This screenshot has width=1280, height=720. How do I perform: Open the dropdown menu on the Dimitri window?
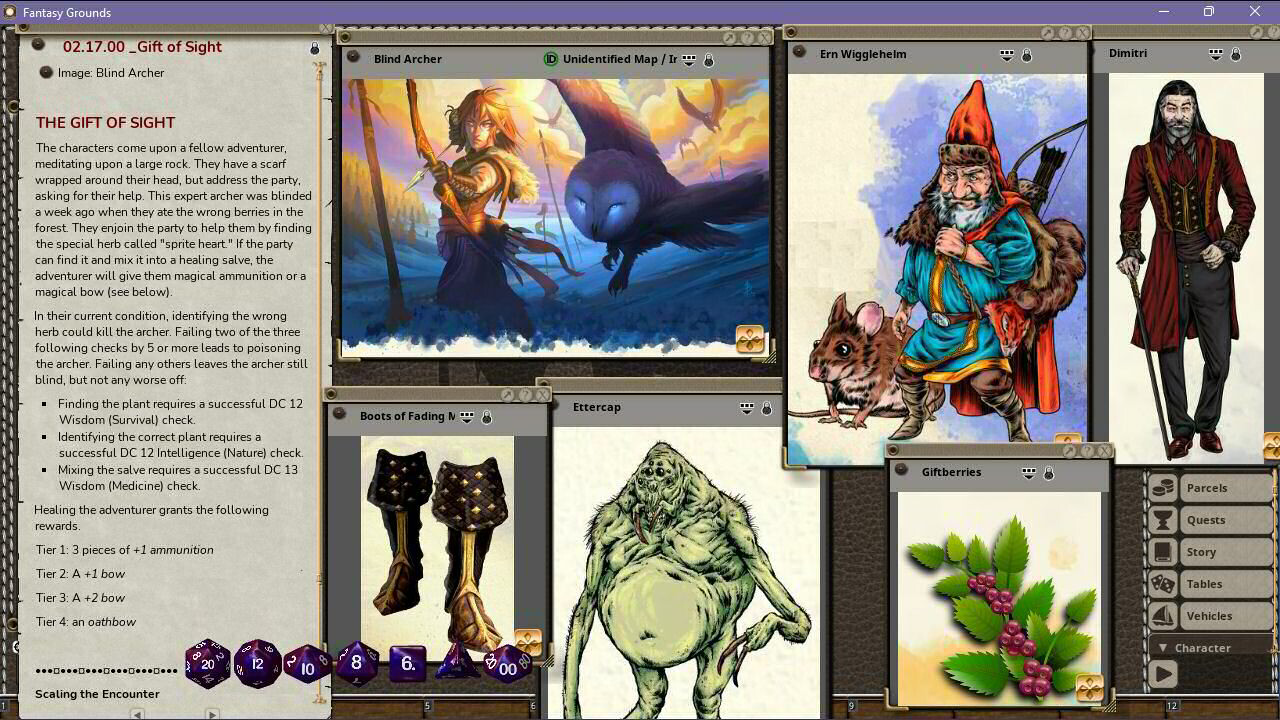[1217, 54]
